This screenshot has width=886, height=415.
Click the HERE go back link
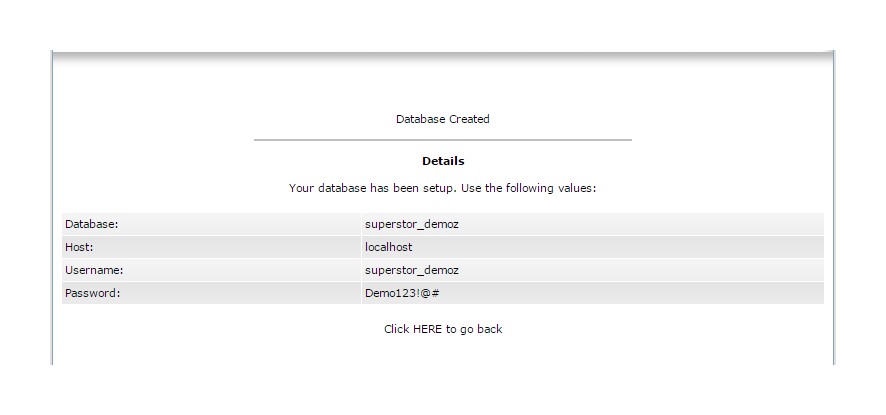click(427, 329)
